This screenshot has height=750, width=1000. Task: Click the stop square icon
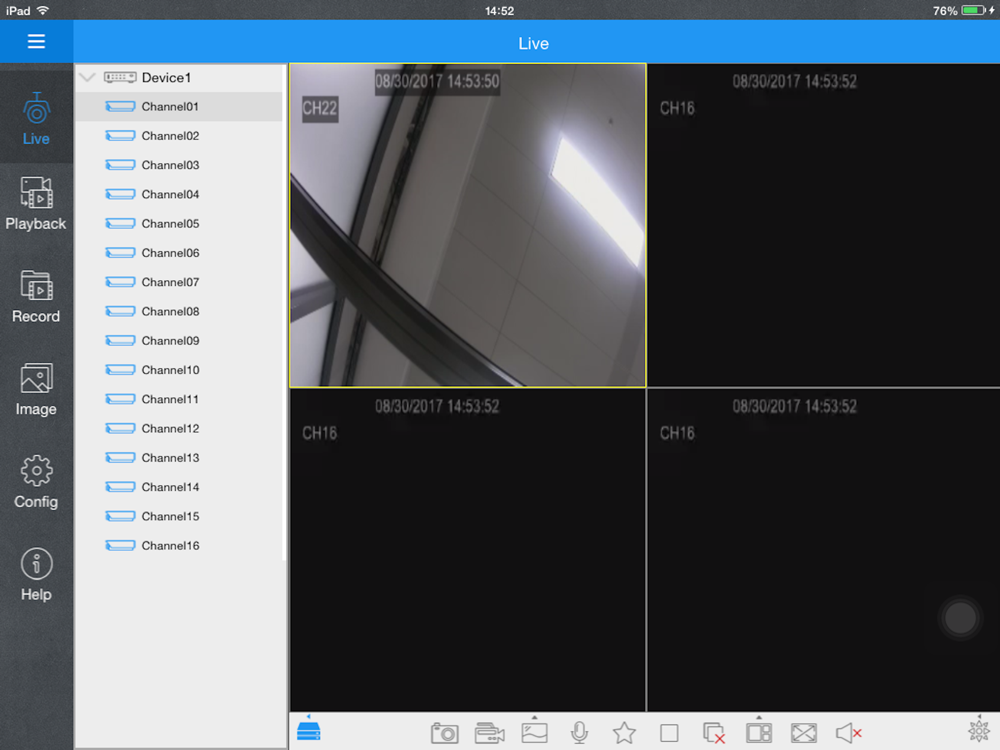pyautogui.click(x=669, y=733)
